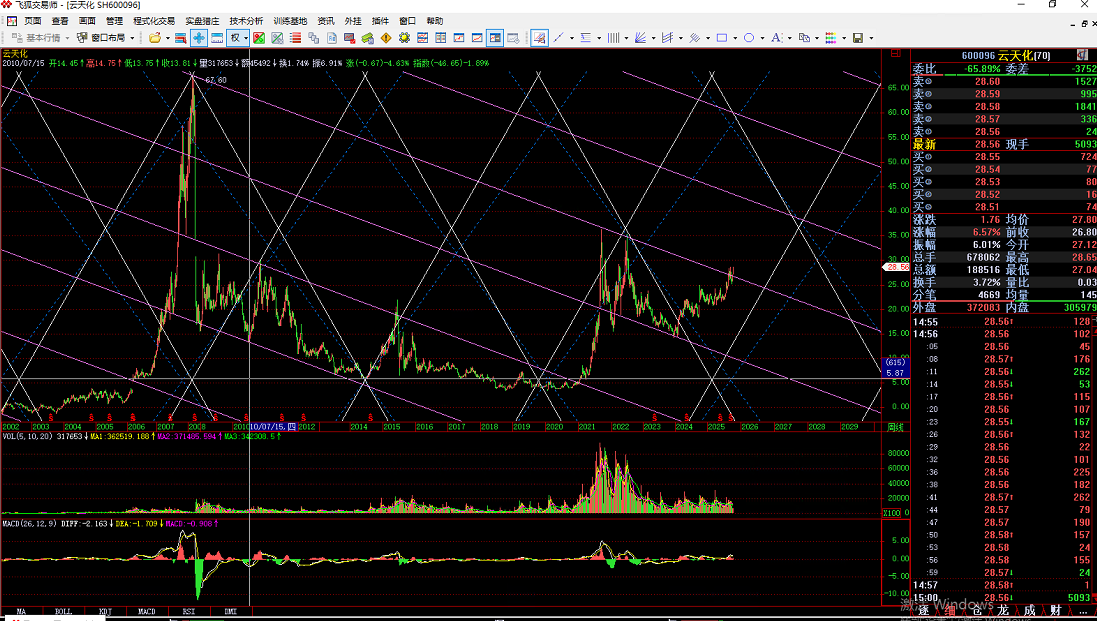Click the 15:00 trade time entry
The height and width of the screenshot is (621, 1097).
pyautogui.click(x=925, y=598)
